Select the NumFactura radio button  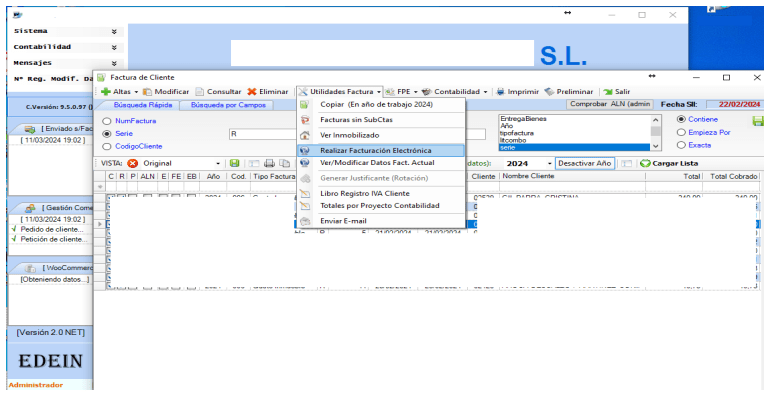(106, 121)
